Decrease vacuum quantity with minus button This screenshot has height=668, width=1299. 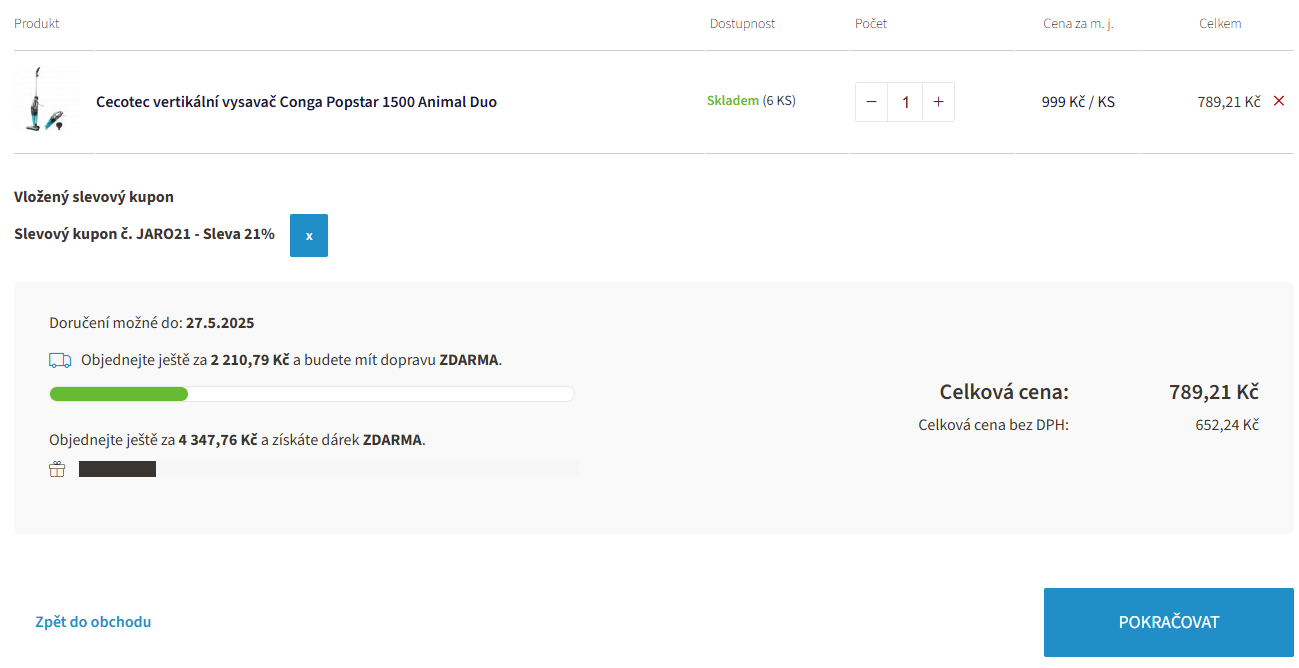point(871,102)
